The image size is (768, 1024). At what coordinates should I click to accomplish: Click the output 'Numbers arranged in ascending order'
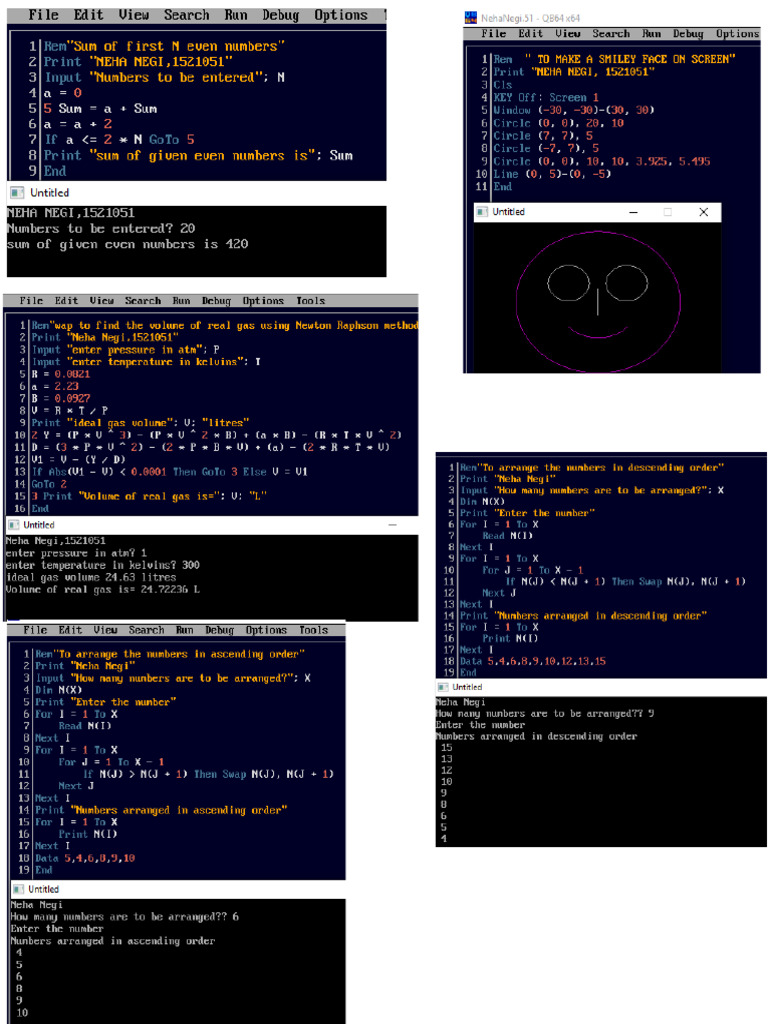pos(112,941)
